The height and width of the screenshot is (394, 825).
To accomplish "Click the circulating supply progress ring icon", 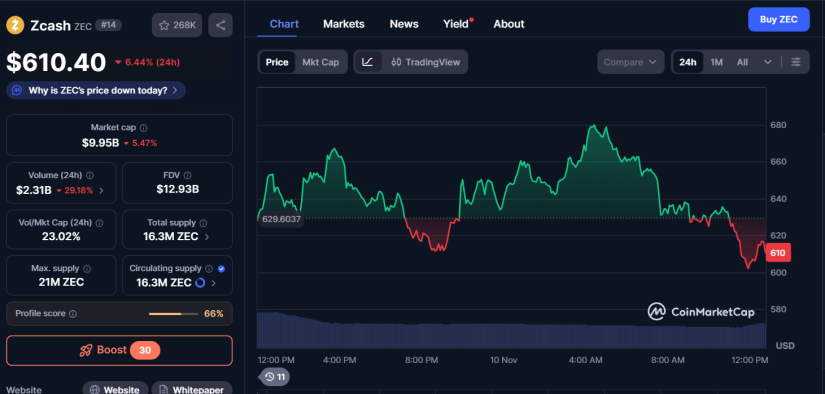I will pyautogui.click(x=200, y=283).
